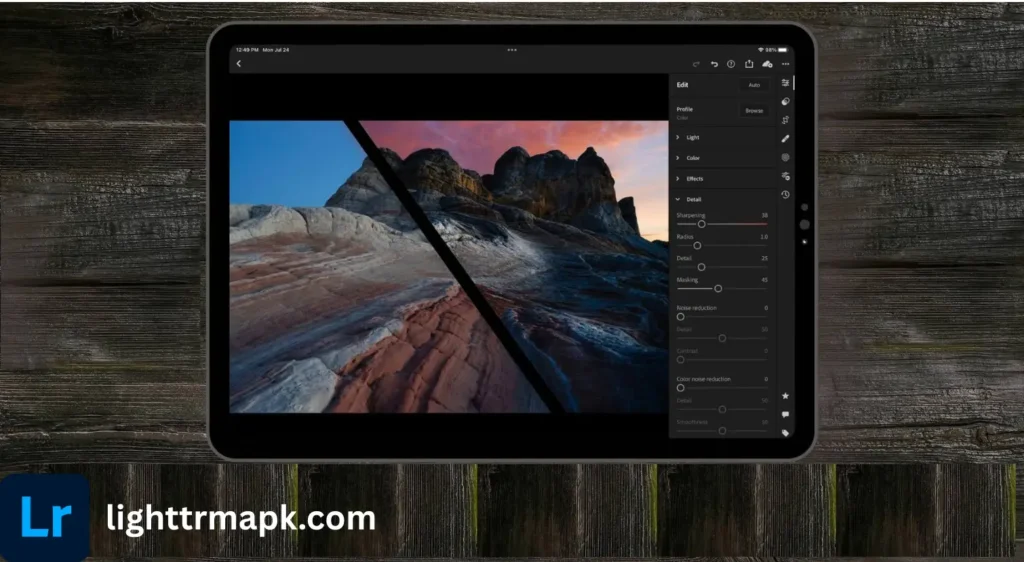The image size is (1024, 562).
Task: Click the Profile label
Action: [x=684, y=109]
